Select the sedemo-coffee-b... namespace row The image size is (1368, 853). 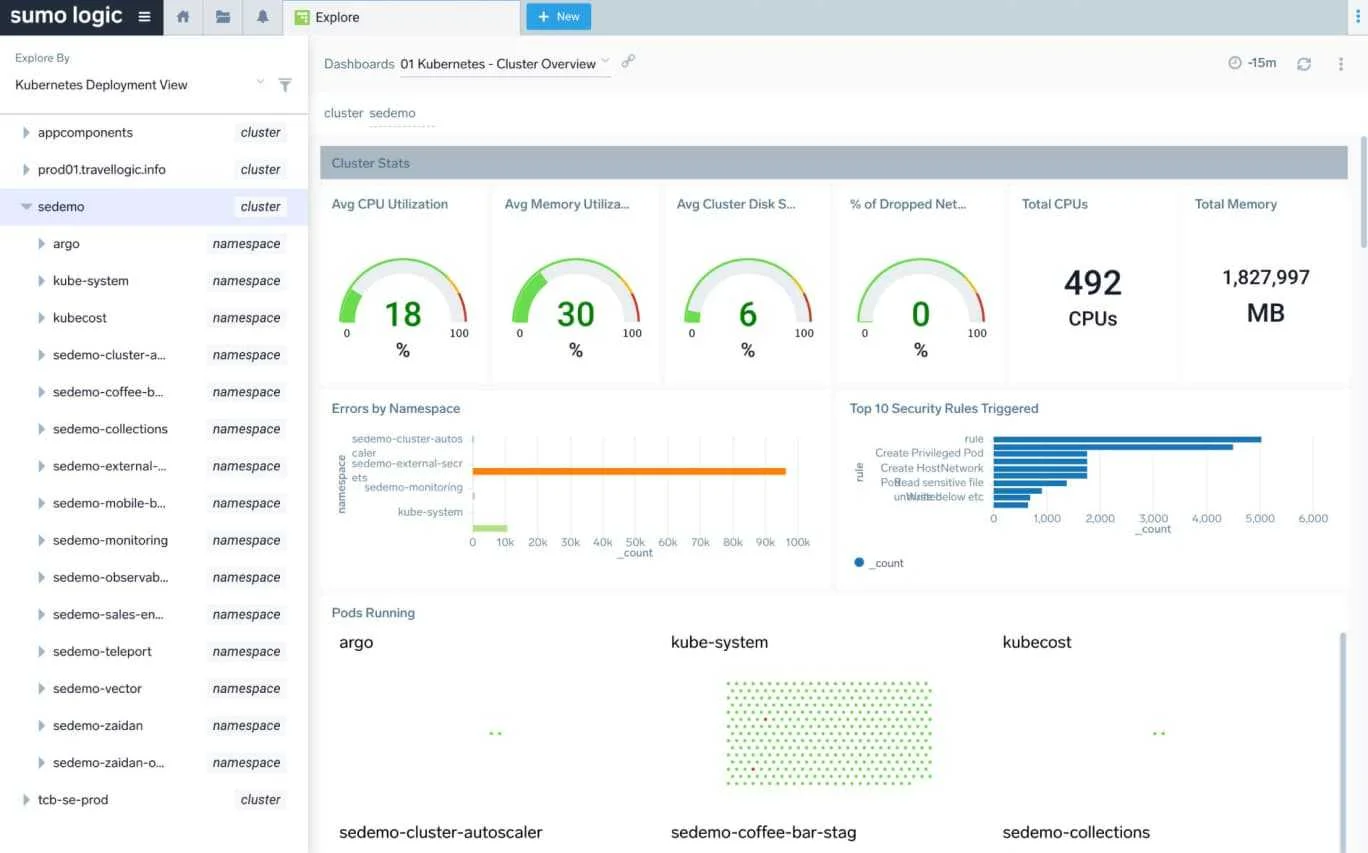pyautogui.click(x=154, y=392)
